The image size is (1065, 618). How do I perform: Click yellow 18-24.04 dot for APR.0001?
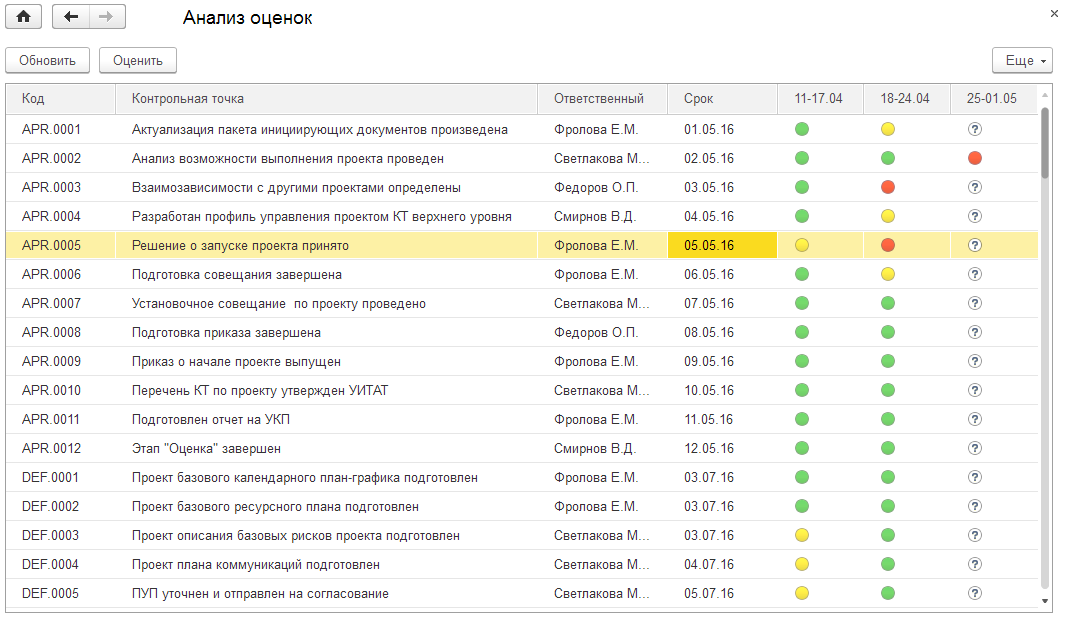pos(888,129)
